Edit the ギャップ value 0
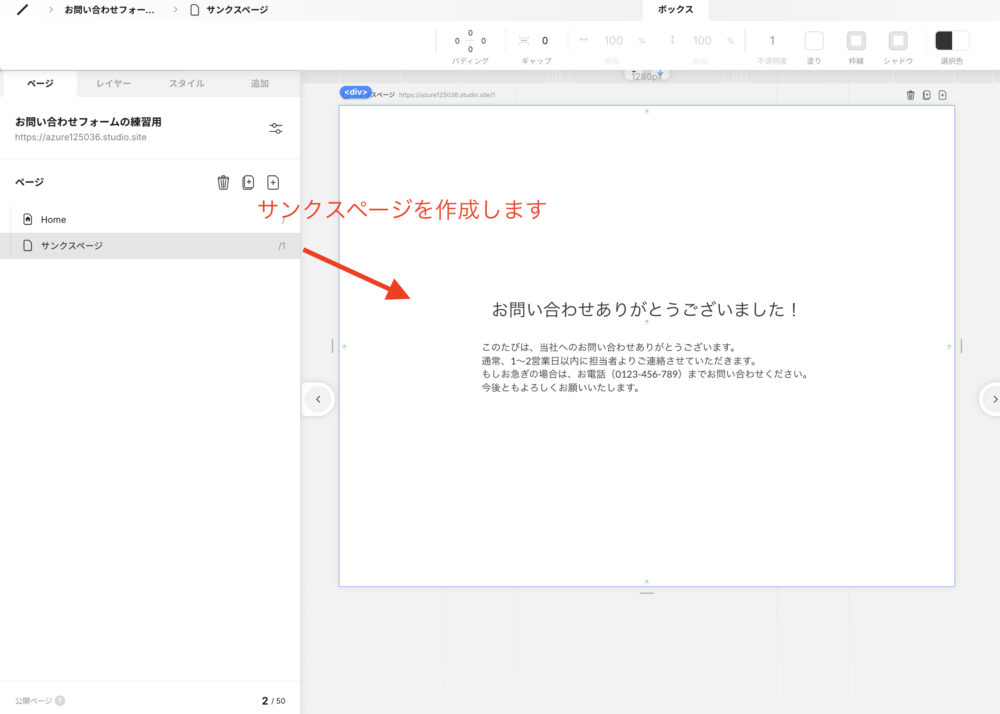The width and height of the screenshot is (1000, 714). (545, 41)
